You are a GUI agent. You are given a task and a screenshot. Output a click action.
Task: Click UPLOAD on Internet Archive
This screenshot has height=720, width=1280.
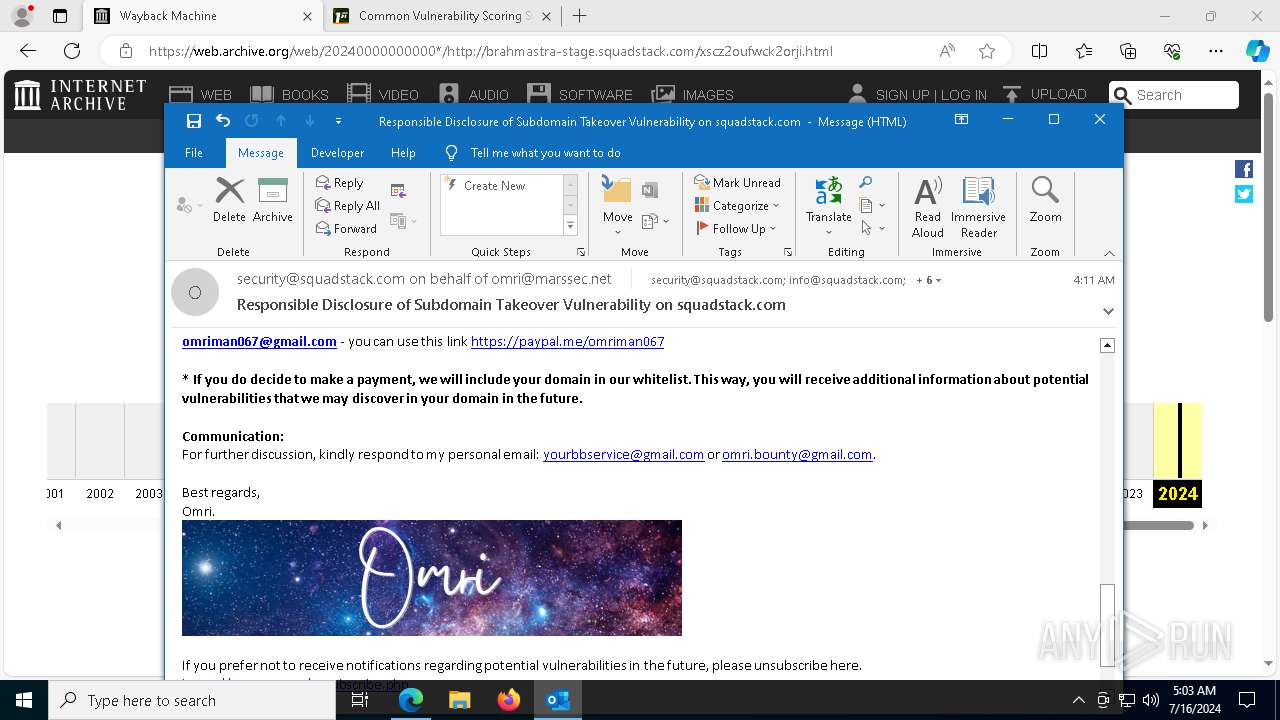[x=1043, y=94]
